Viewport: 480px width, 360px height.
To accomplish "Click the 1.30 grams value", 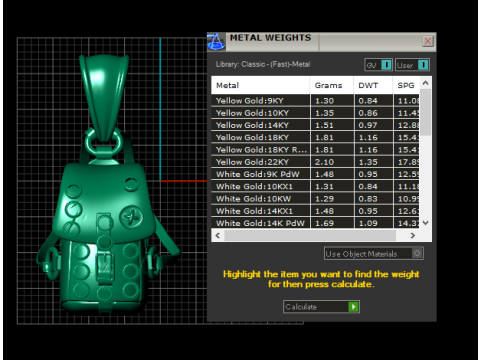I will (324, 101).
